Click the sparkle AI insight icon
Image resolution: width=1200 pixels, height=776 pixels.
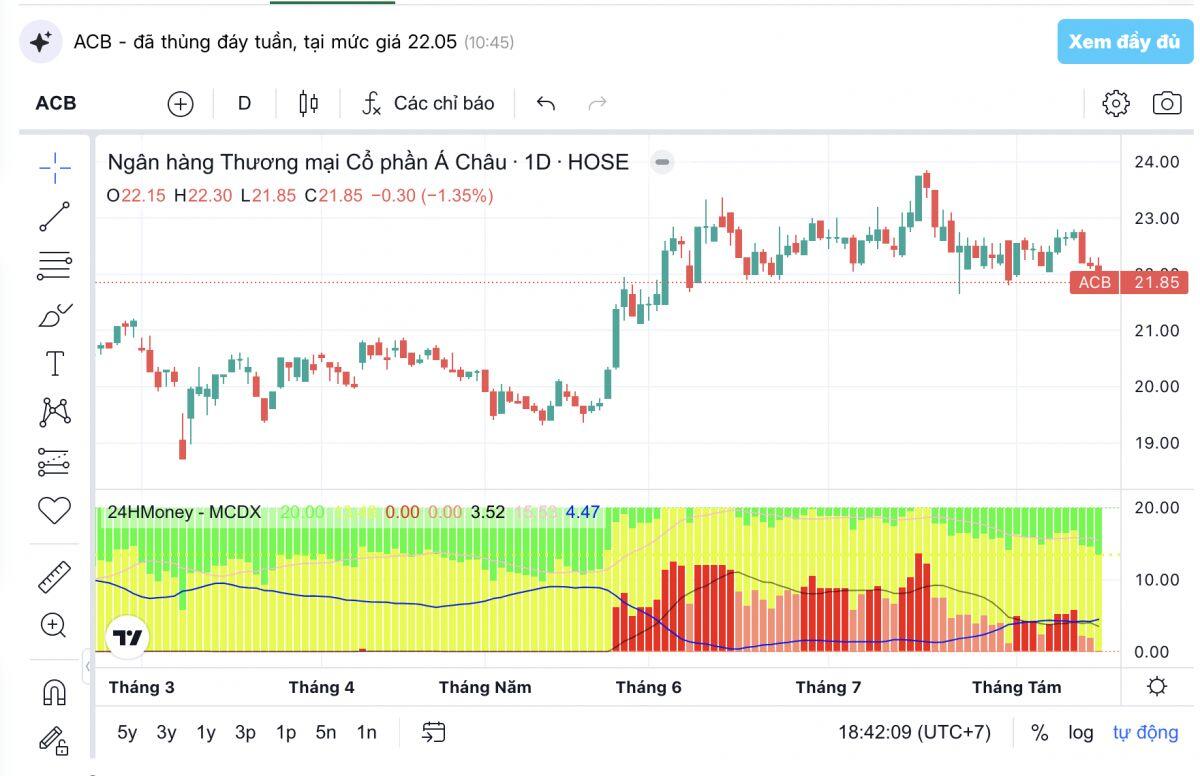tap(41, 42)
